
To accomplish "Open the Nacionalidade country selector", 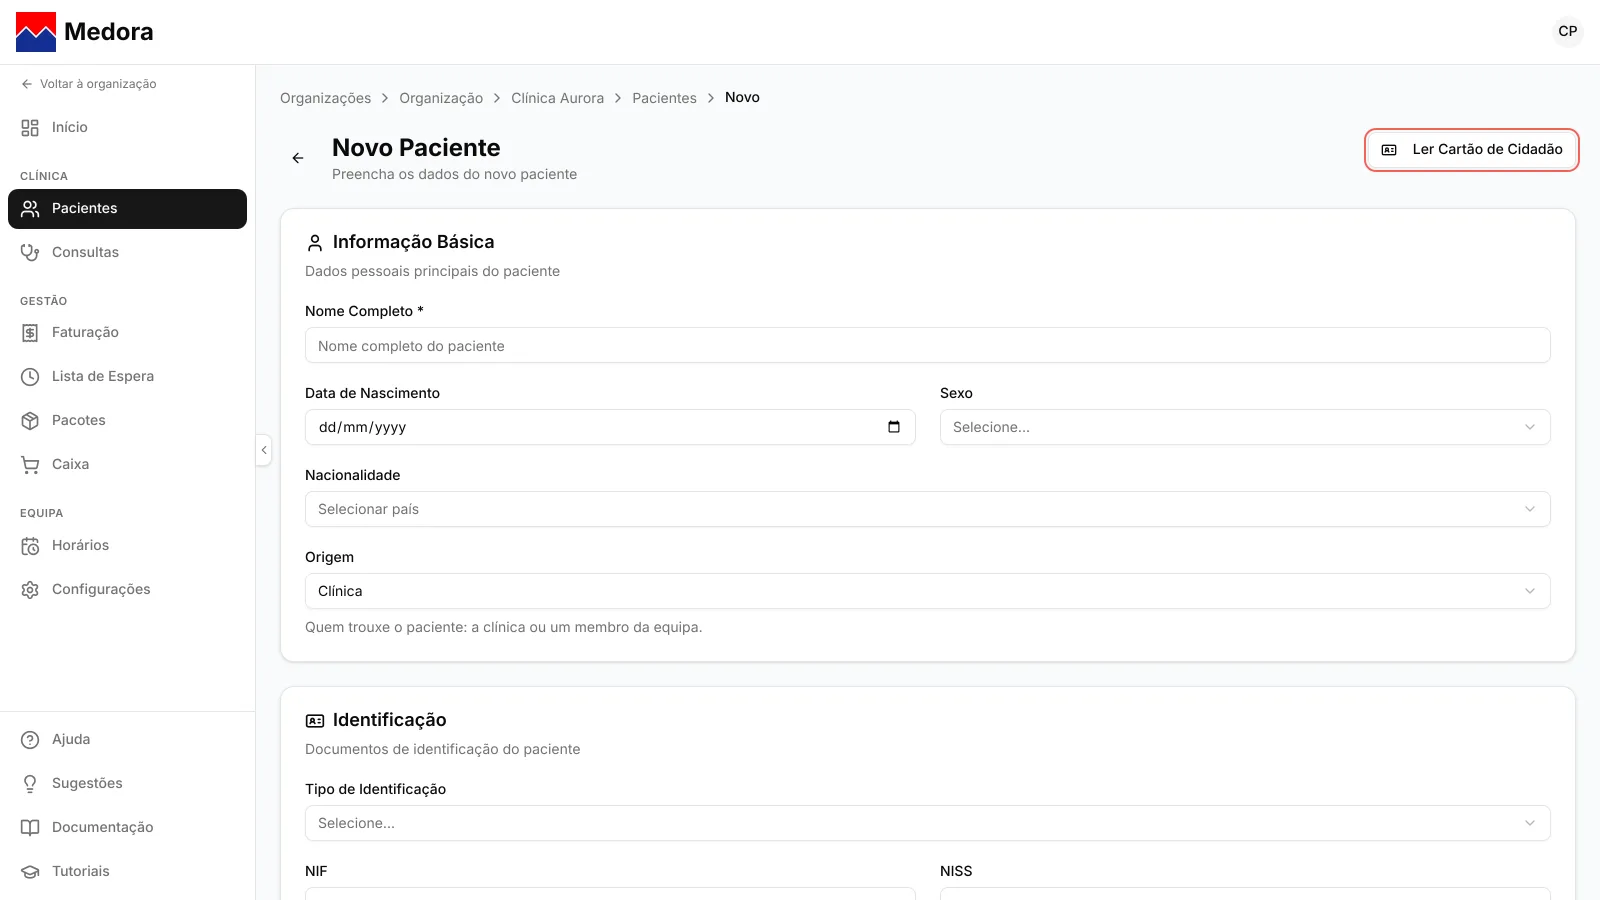I will pos(928,509).
